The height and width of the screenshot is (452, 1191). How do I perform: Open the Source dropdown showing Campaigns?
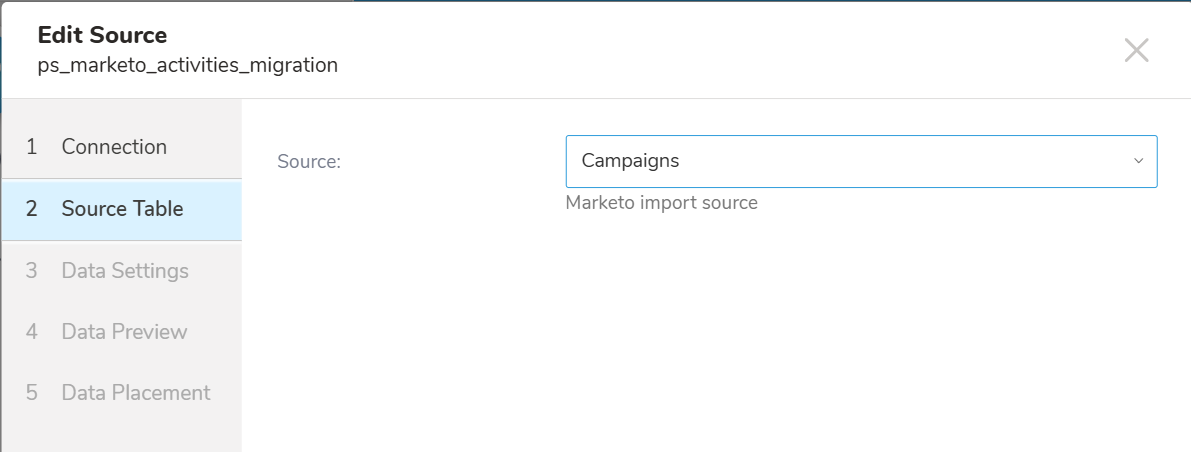[x=860, y=161]
